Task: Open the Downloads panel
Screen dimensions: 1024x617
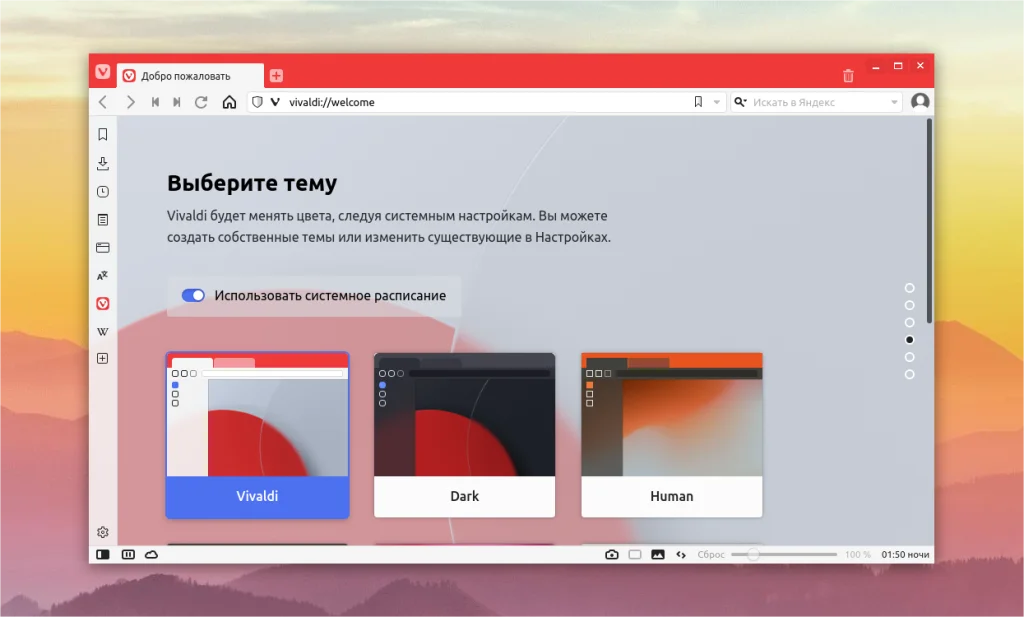Action: (x=102, y=163)
